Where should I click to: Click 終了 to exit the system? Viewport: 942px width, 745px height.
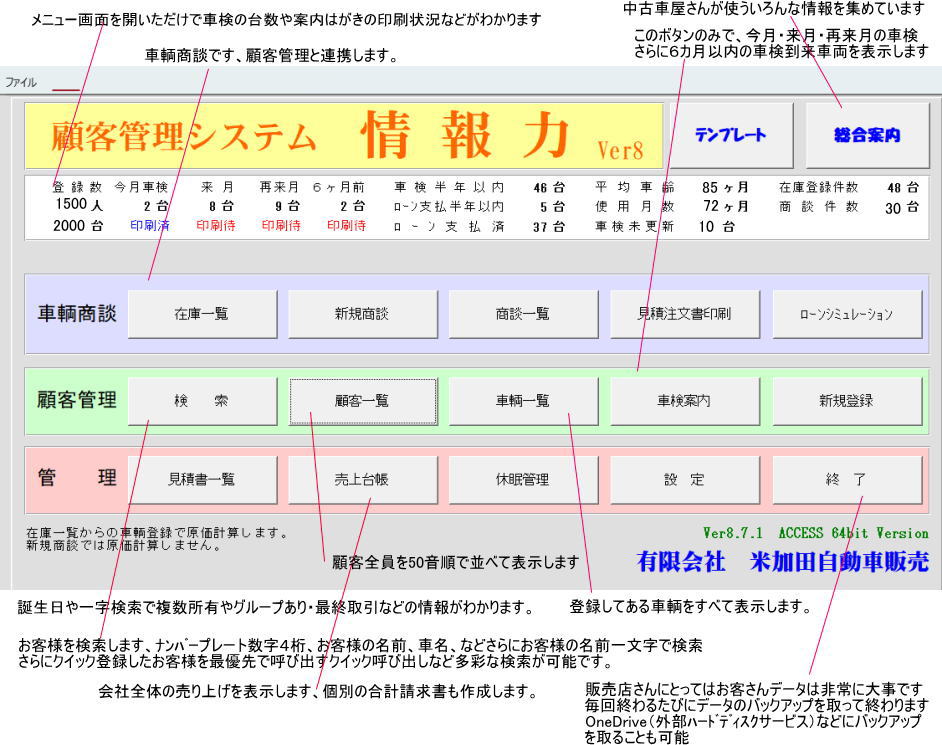click(846, 480)
